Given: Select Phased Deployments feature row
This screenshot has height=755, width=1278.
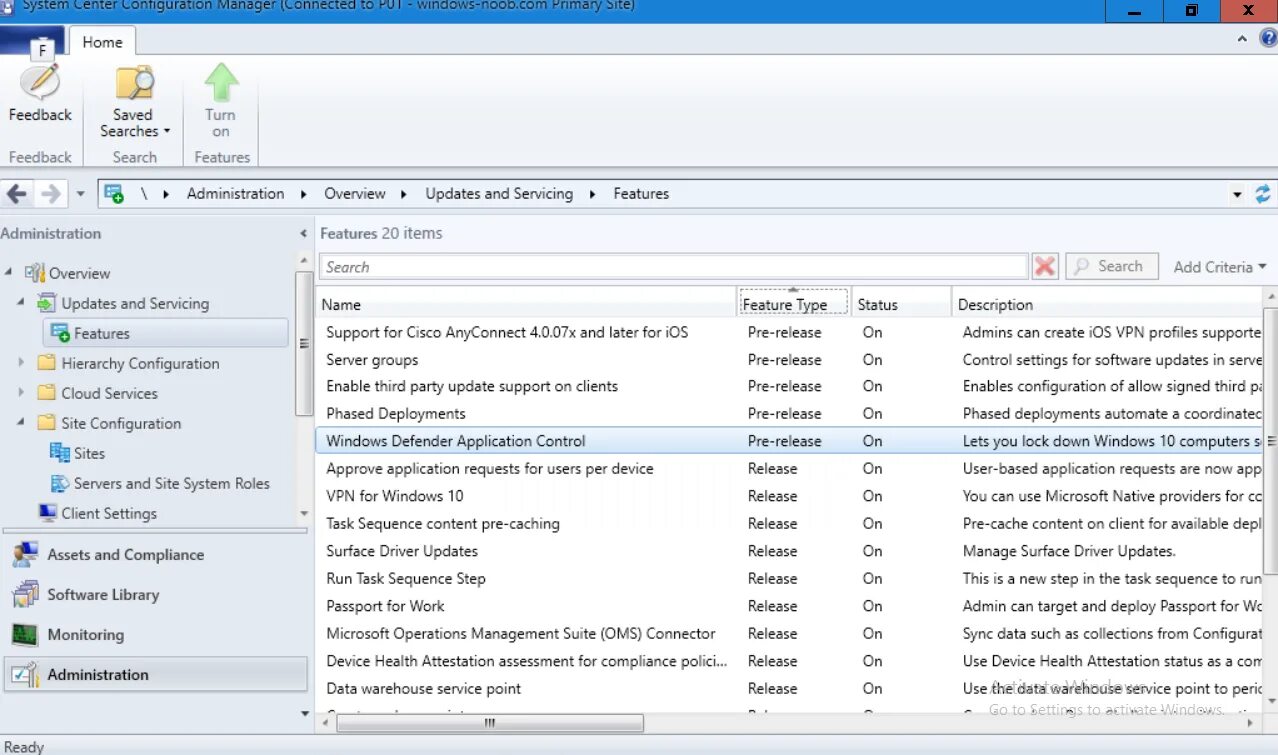Looking at the screenshot, I should (790, 413).
